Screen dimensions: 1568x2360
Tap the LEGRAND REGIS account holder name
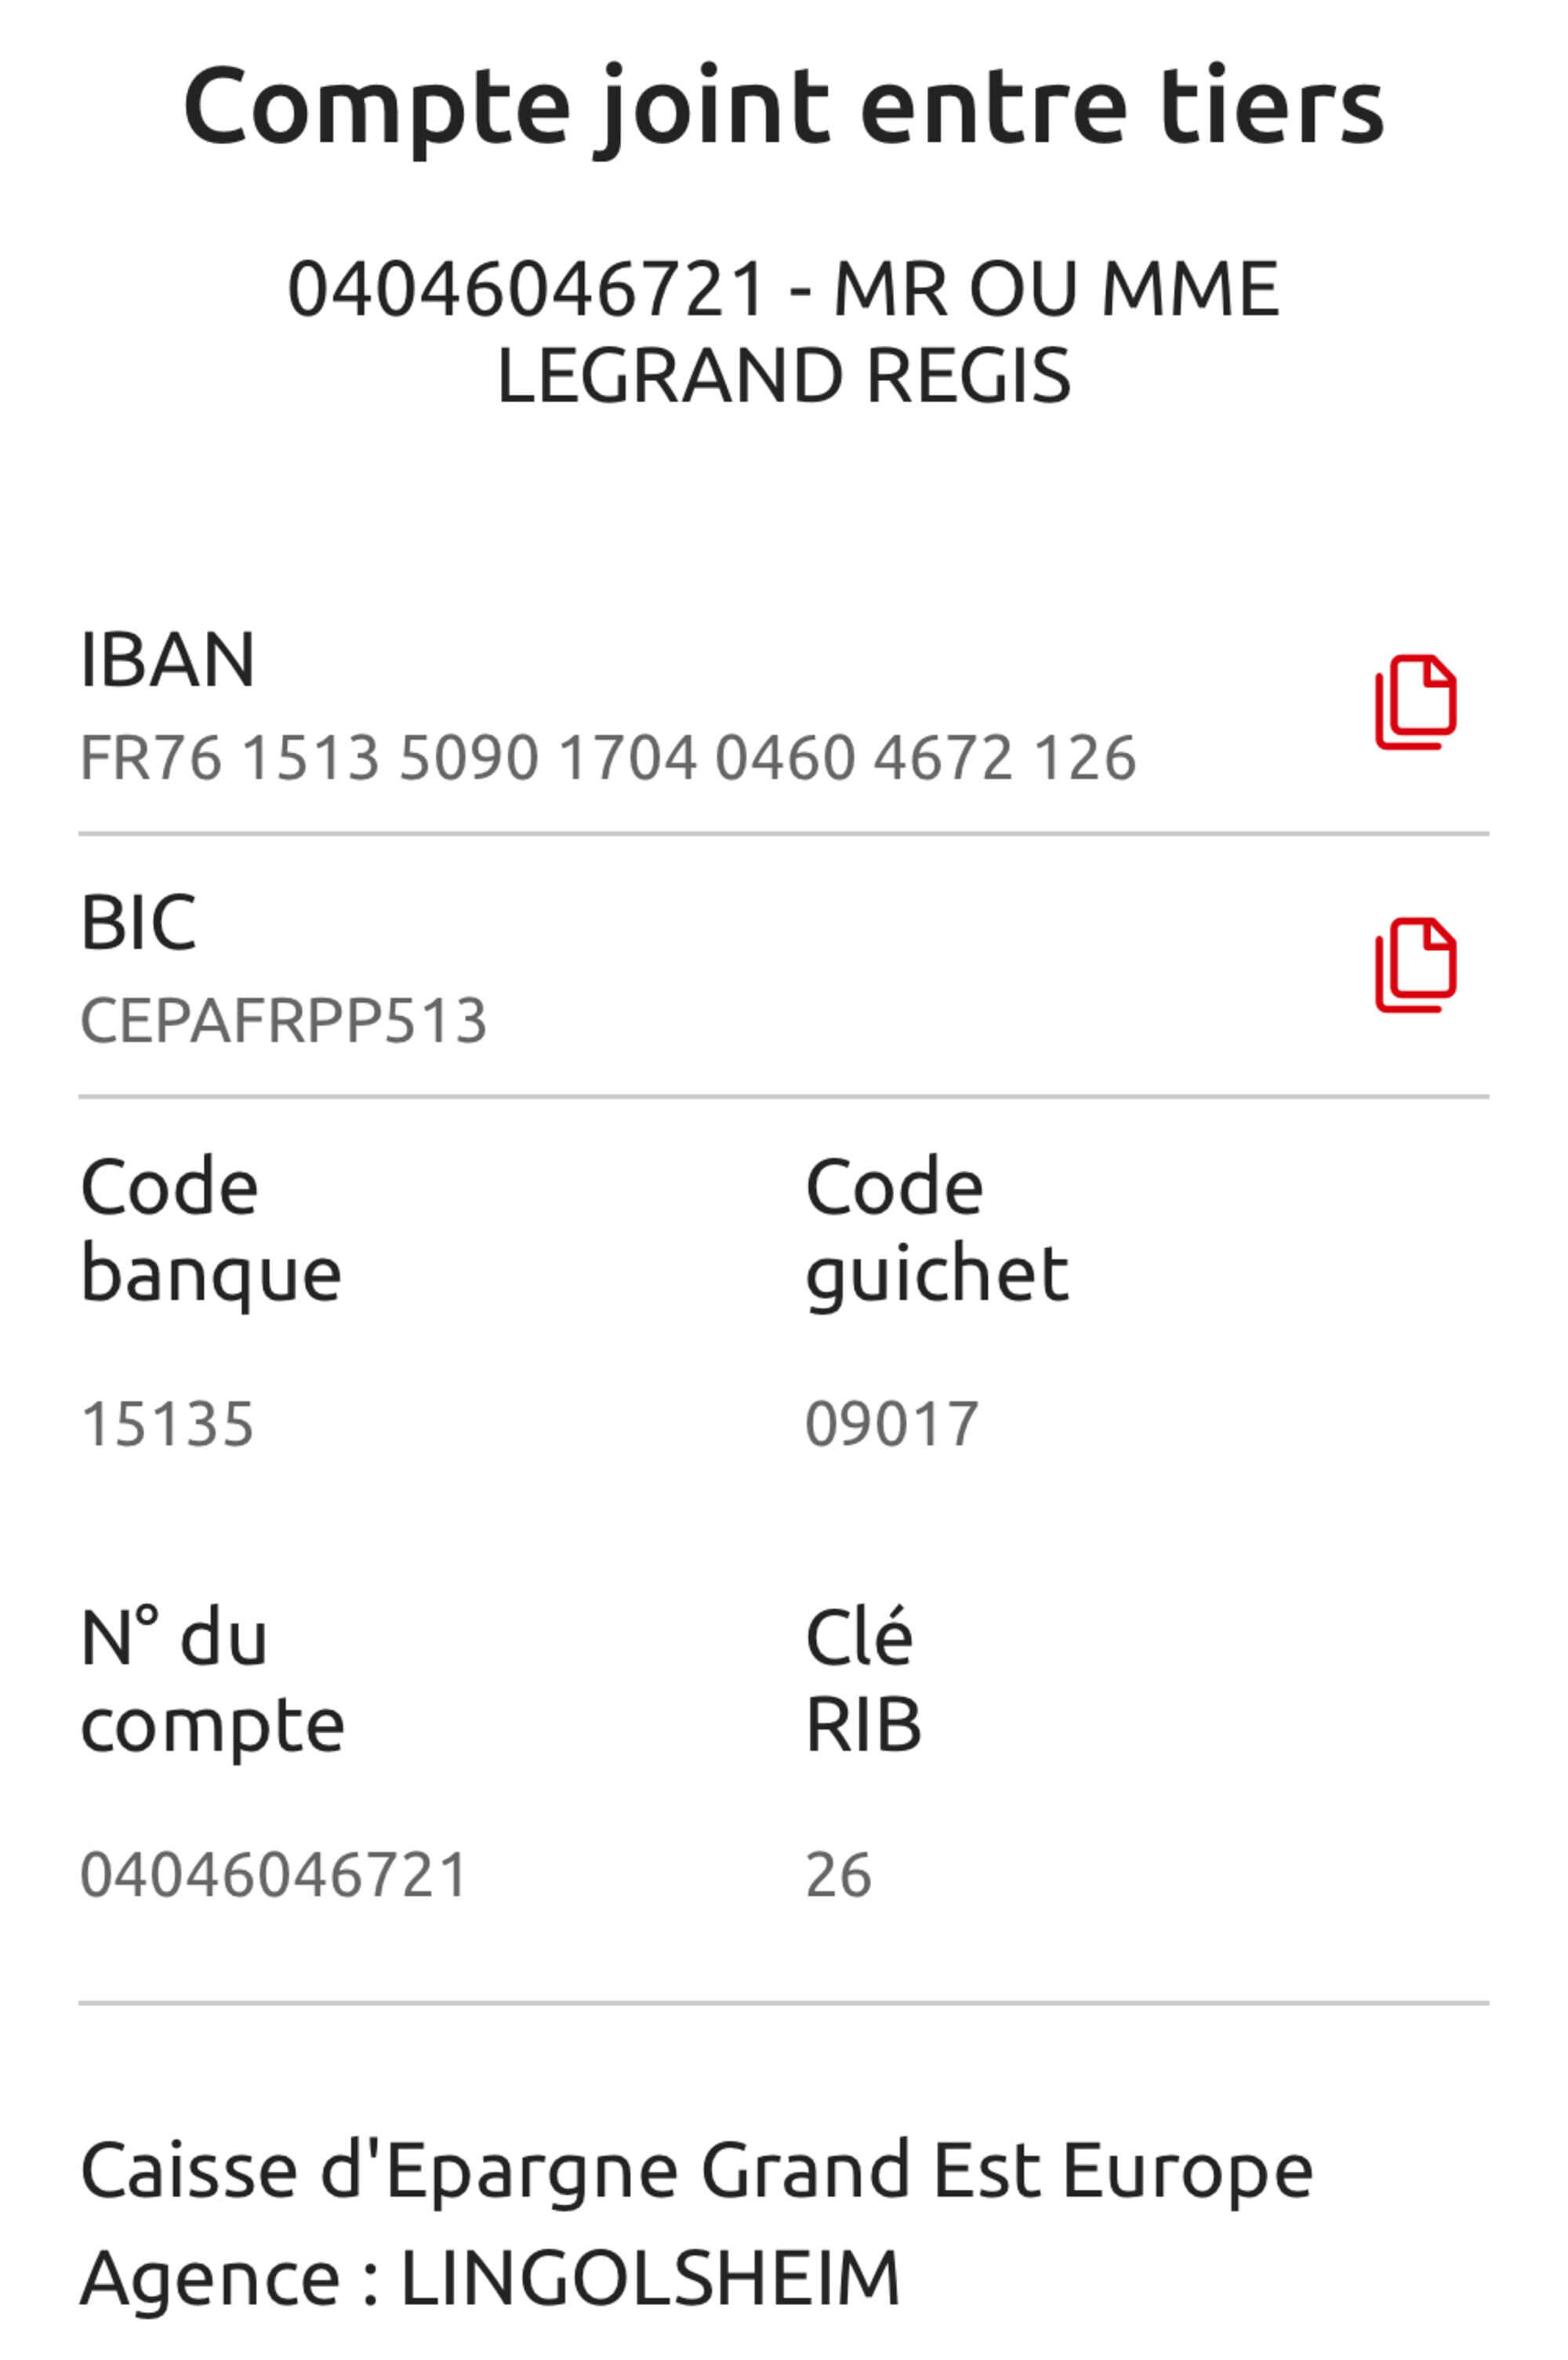[x=784, y=376]
